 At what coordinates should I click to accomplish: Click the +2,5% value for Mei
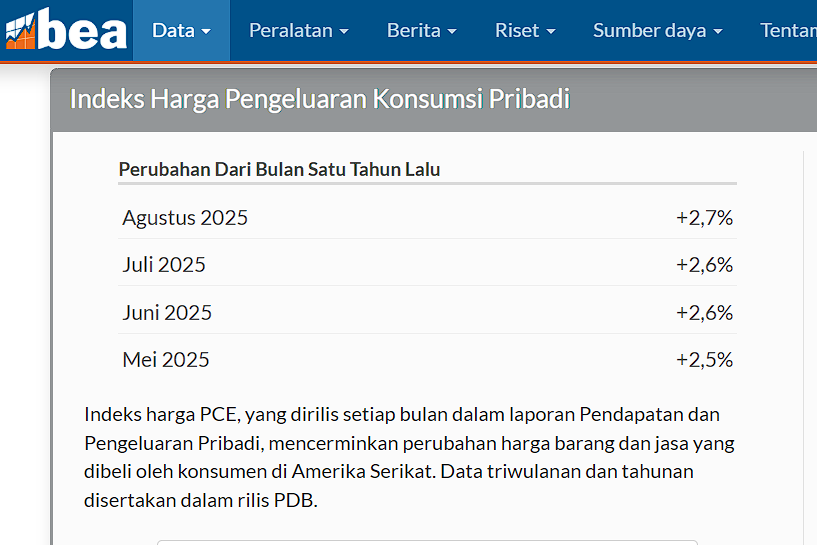click(704, 360)
